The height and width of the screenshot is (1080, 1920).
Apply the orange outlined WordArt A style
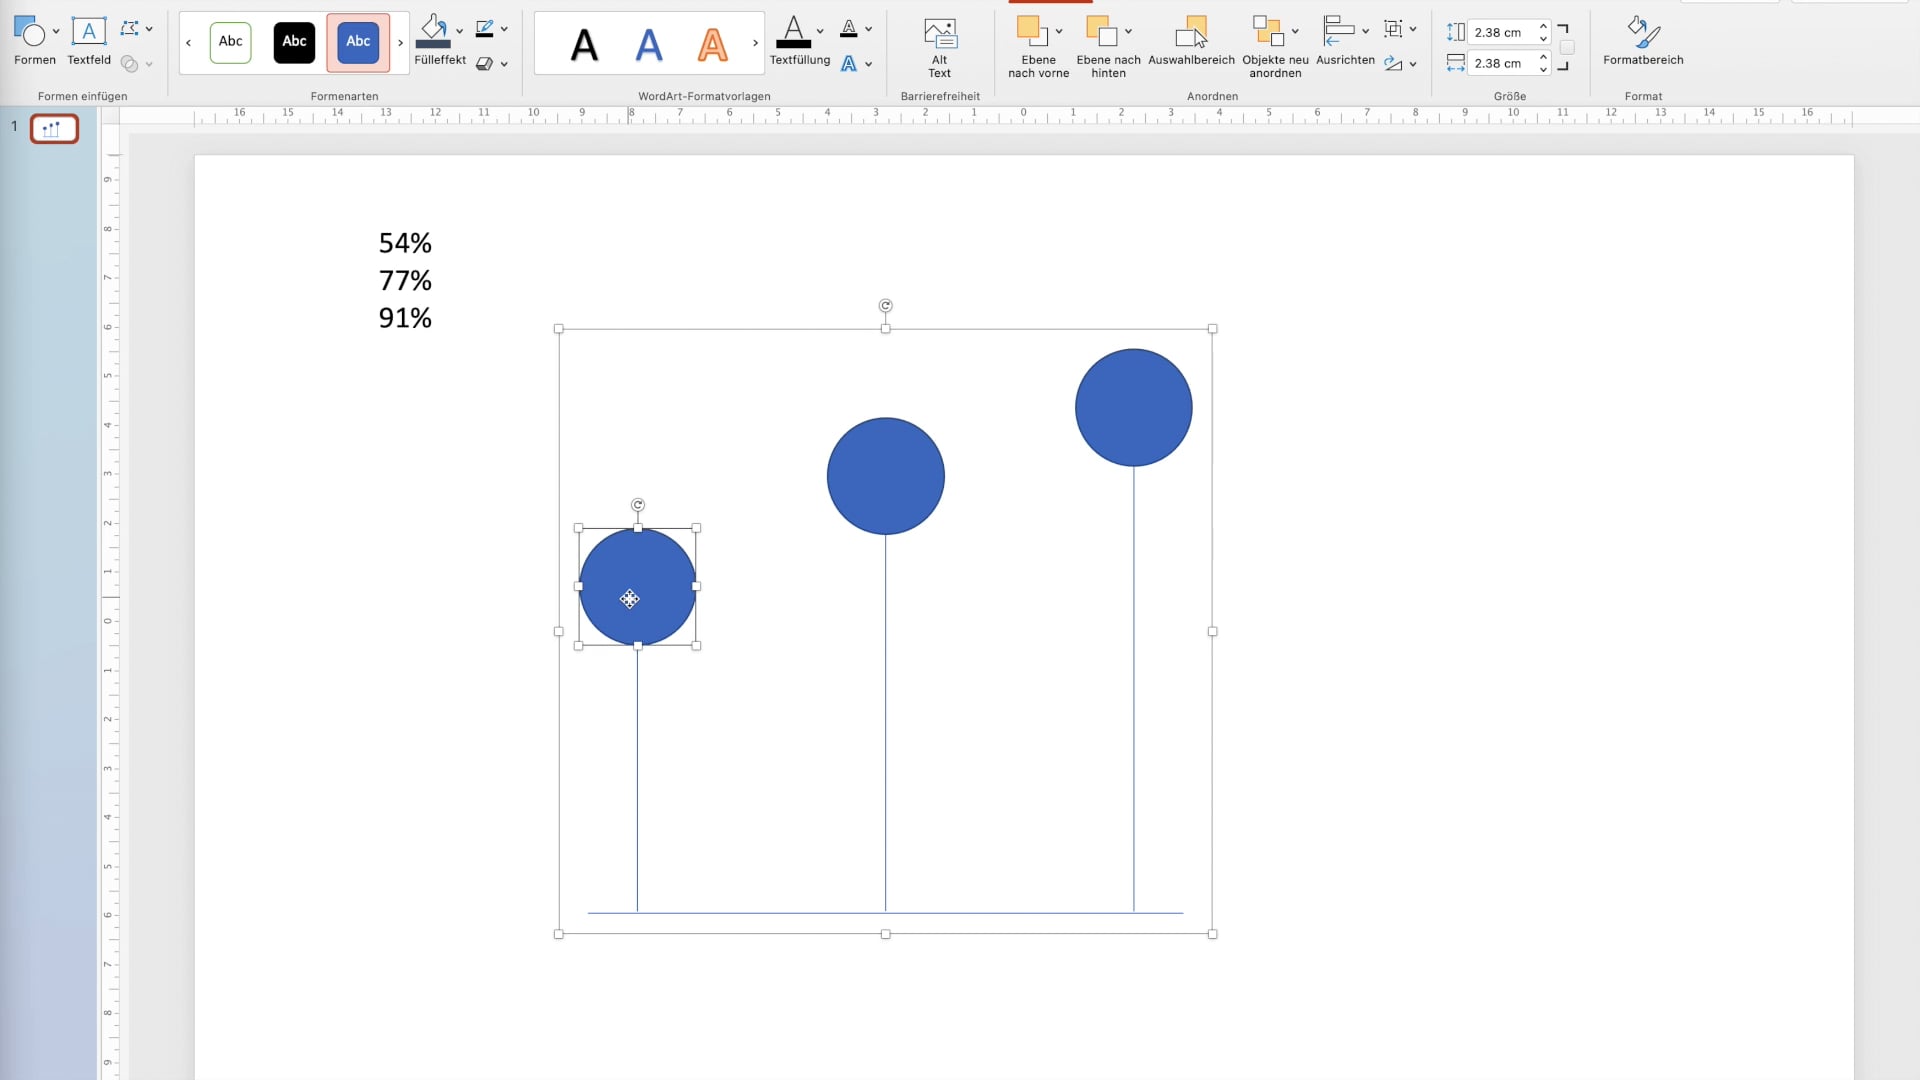[x=712, y=44]
